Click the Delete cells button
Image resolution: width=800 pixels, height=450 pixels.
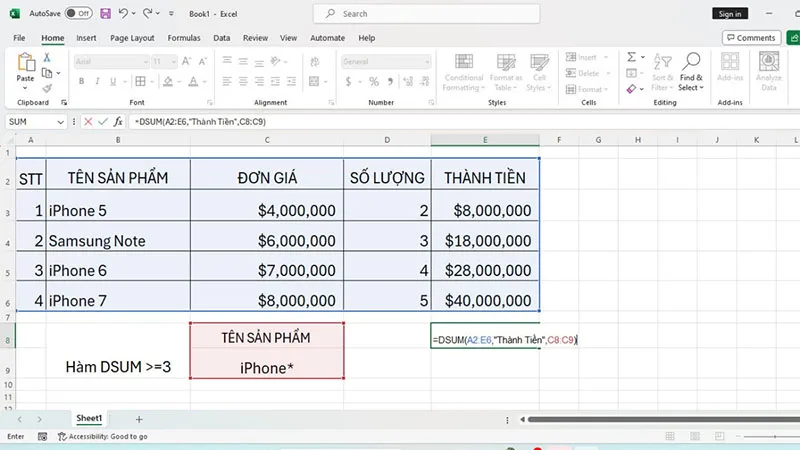[588, 73]
